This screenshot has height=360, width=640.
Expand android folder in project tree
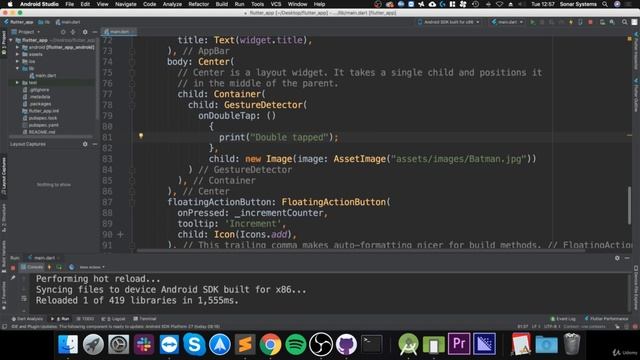[18, 47]
